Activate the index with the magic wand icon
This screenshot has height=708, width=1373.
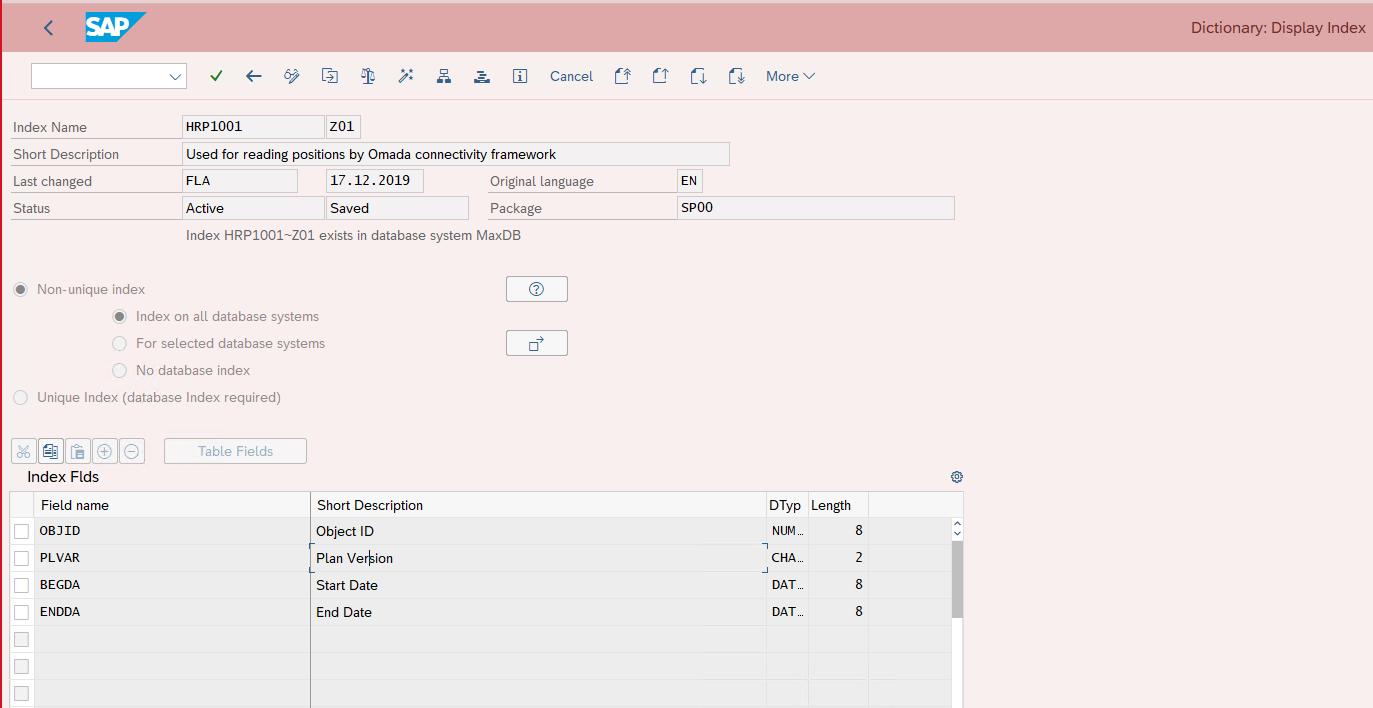point(406,76)
